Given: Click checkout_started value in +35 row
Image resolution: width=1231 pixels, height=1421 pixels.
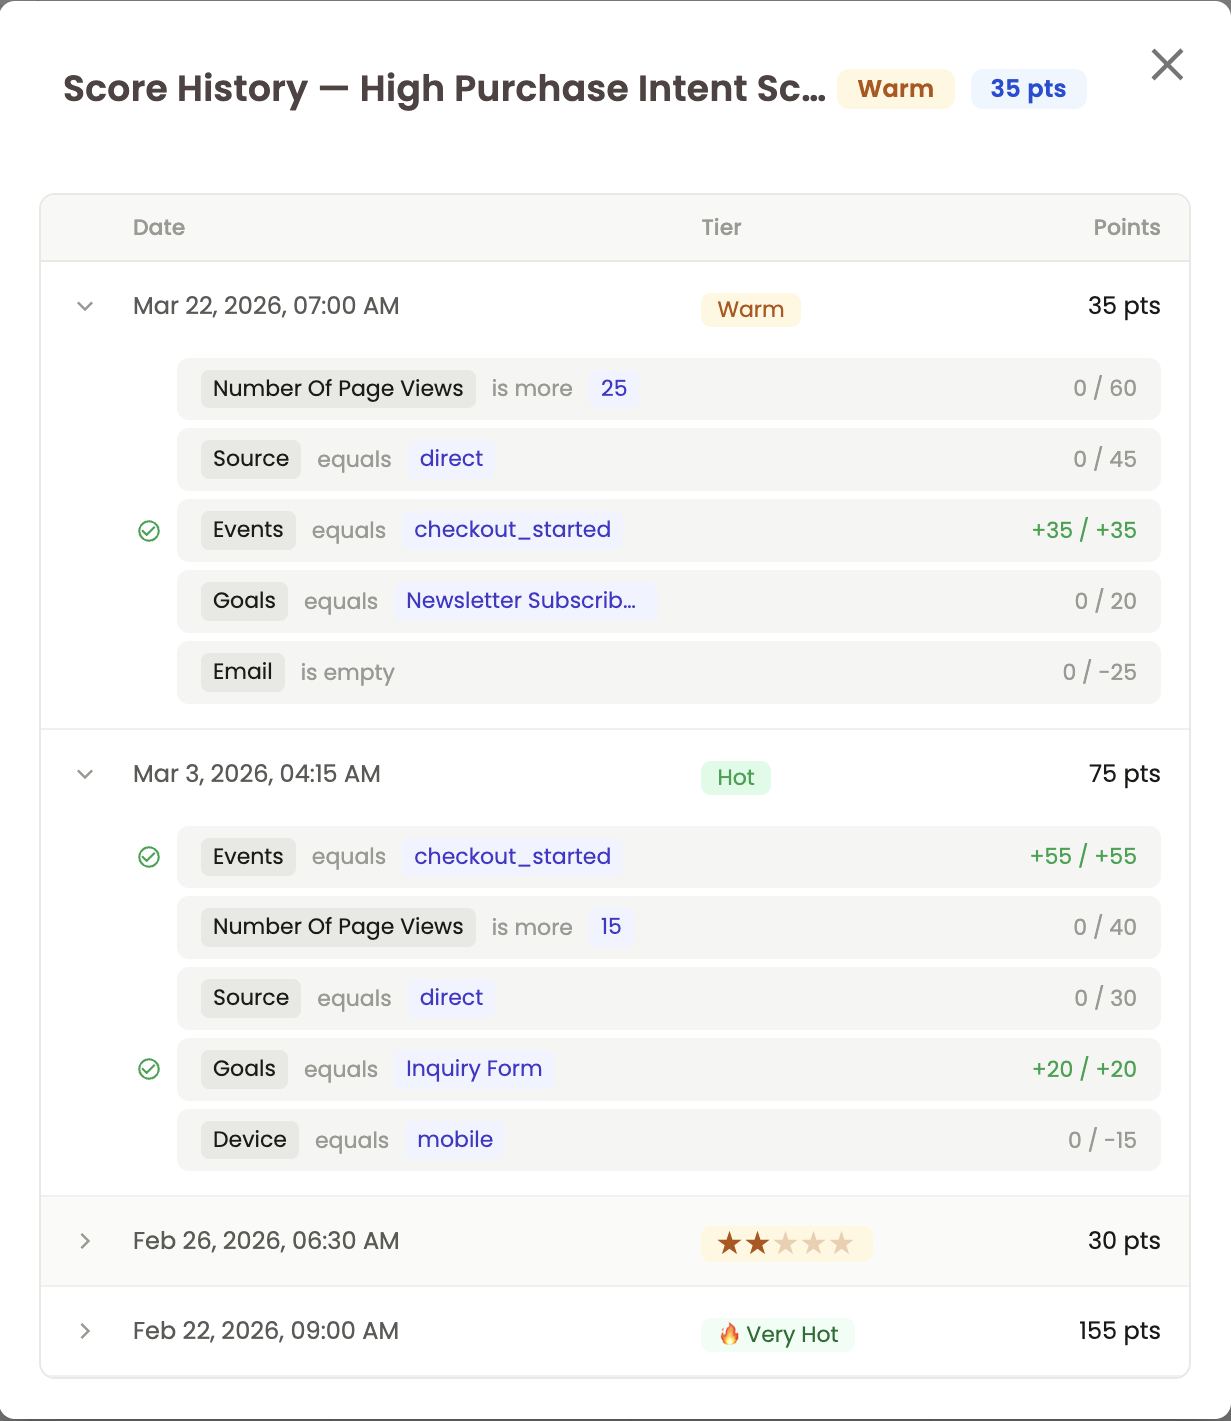Looking at the screenshot, I should (x=512, y=530).
